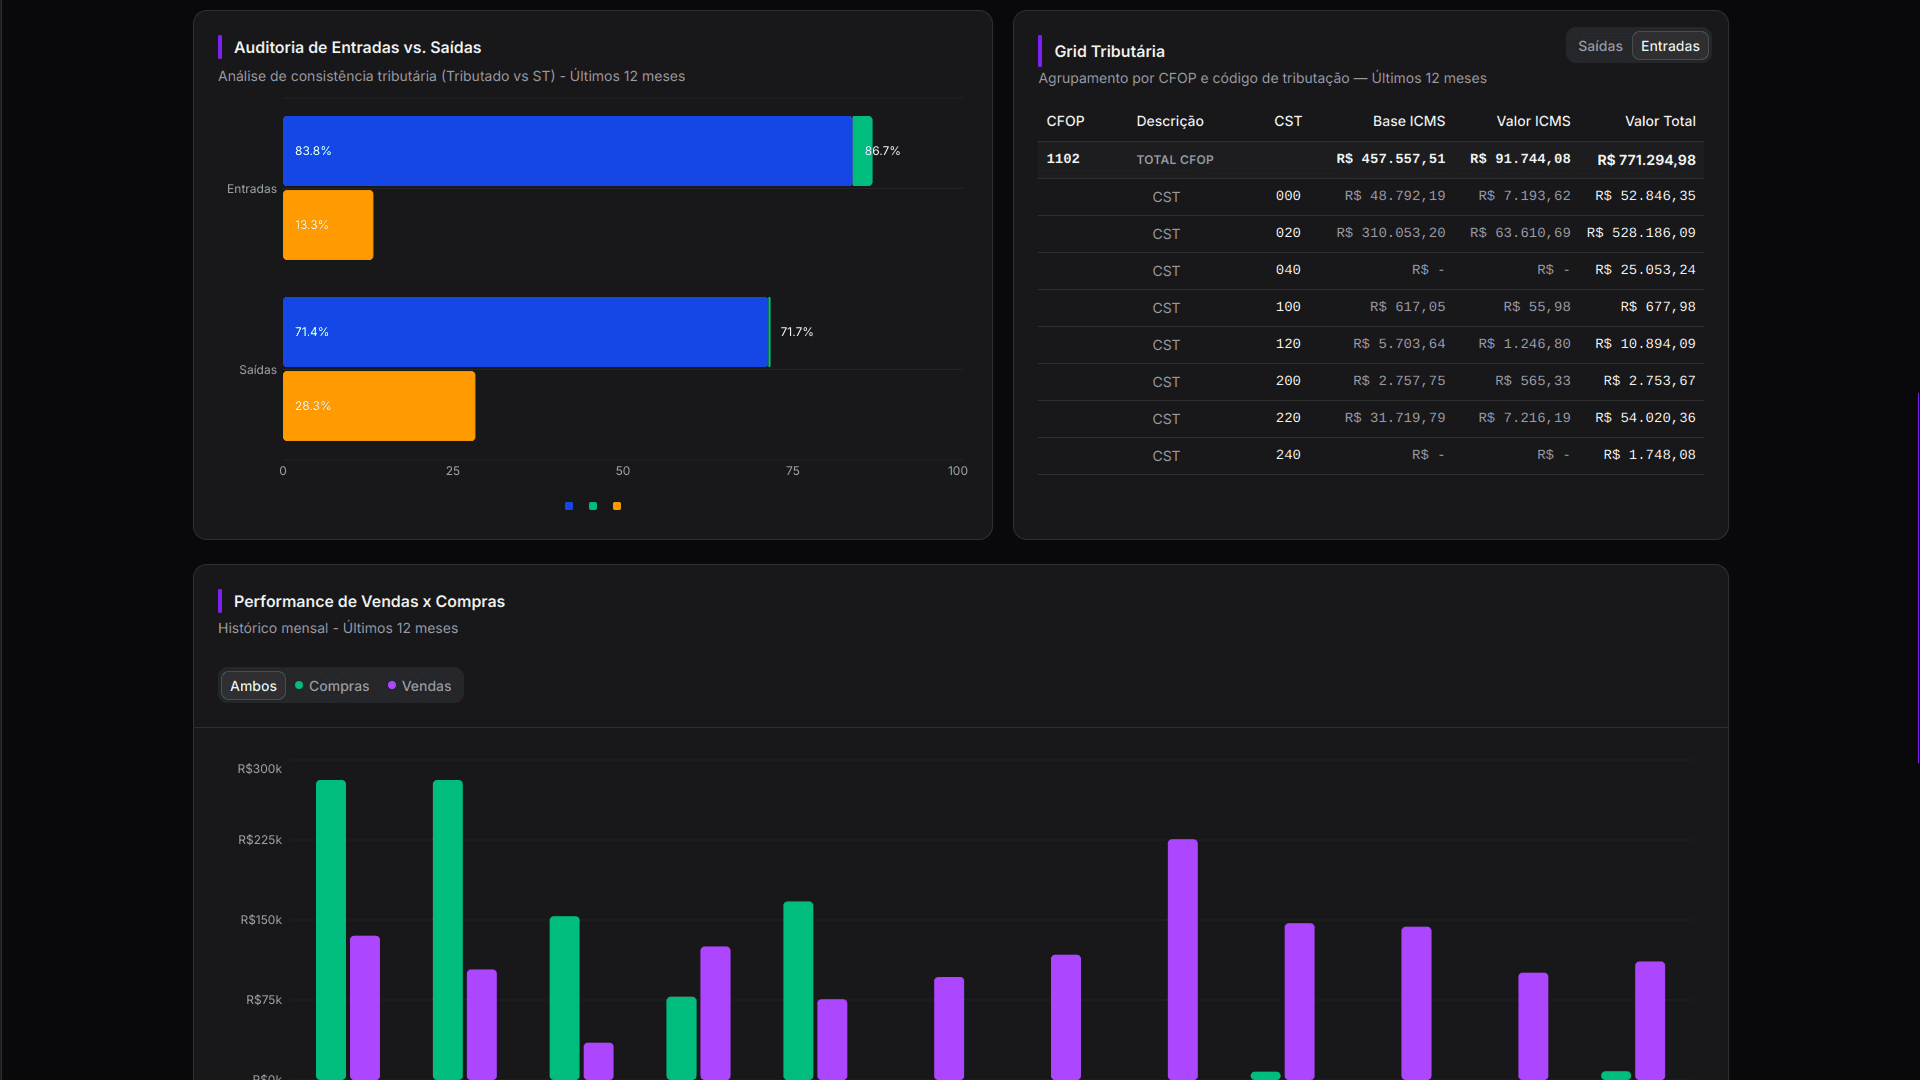
Task: Click the base value R$ 31.719,79
Action: pos(1394,418)
